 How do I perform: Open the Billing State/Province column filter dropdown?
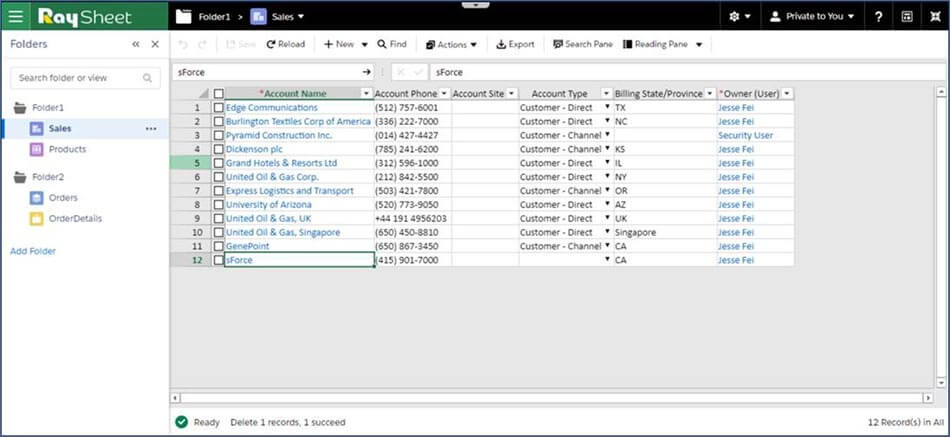pyautogui.click(x=710, y=93)
